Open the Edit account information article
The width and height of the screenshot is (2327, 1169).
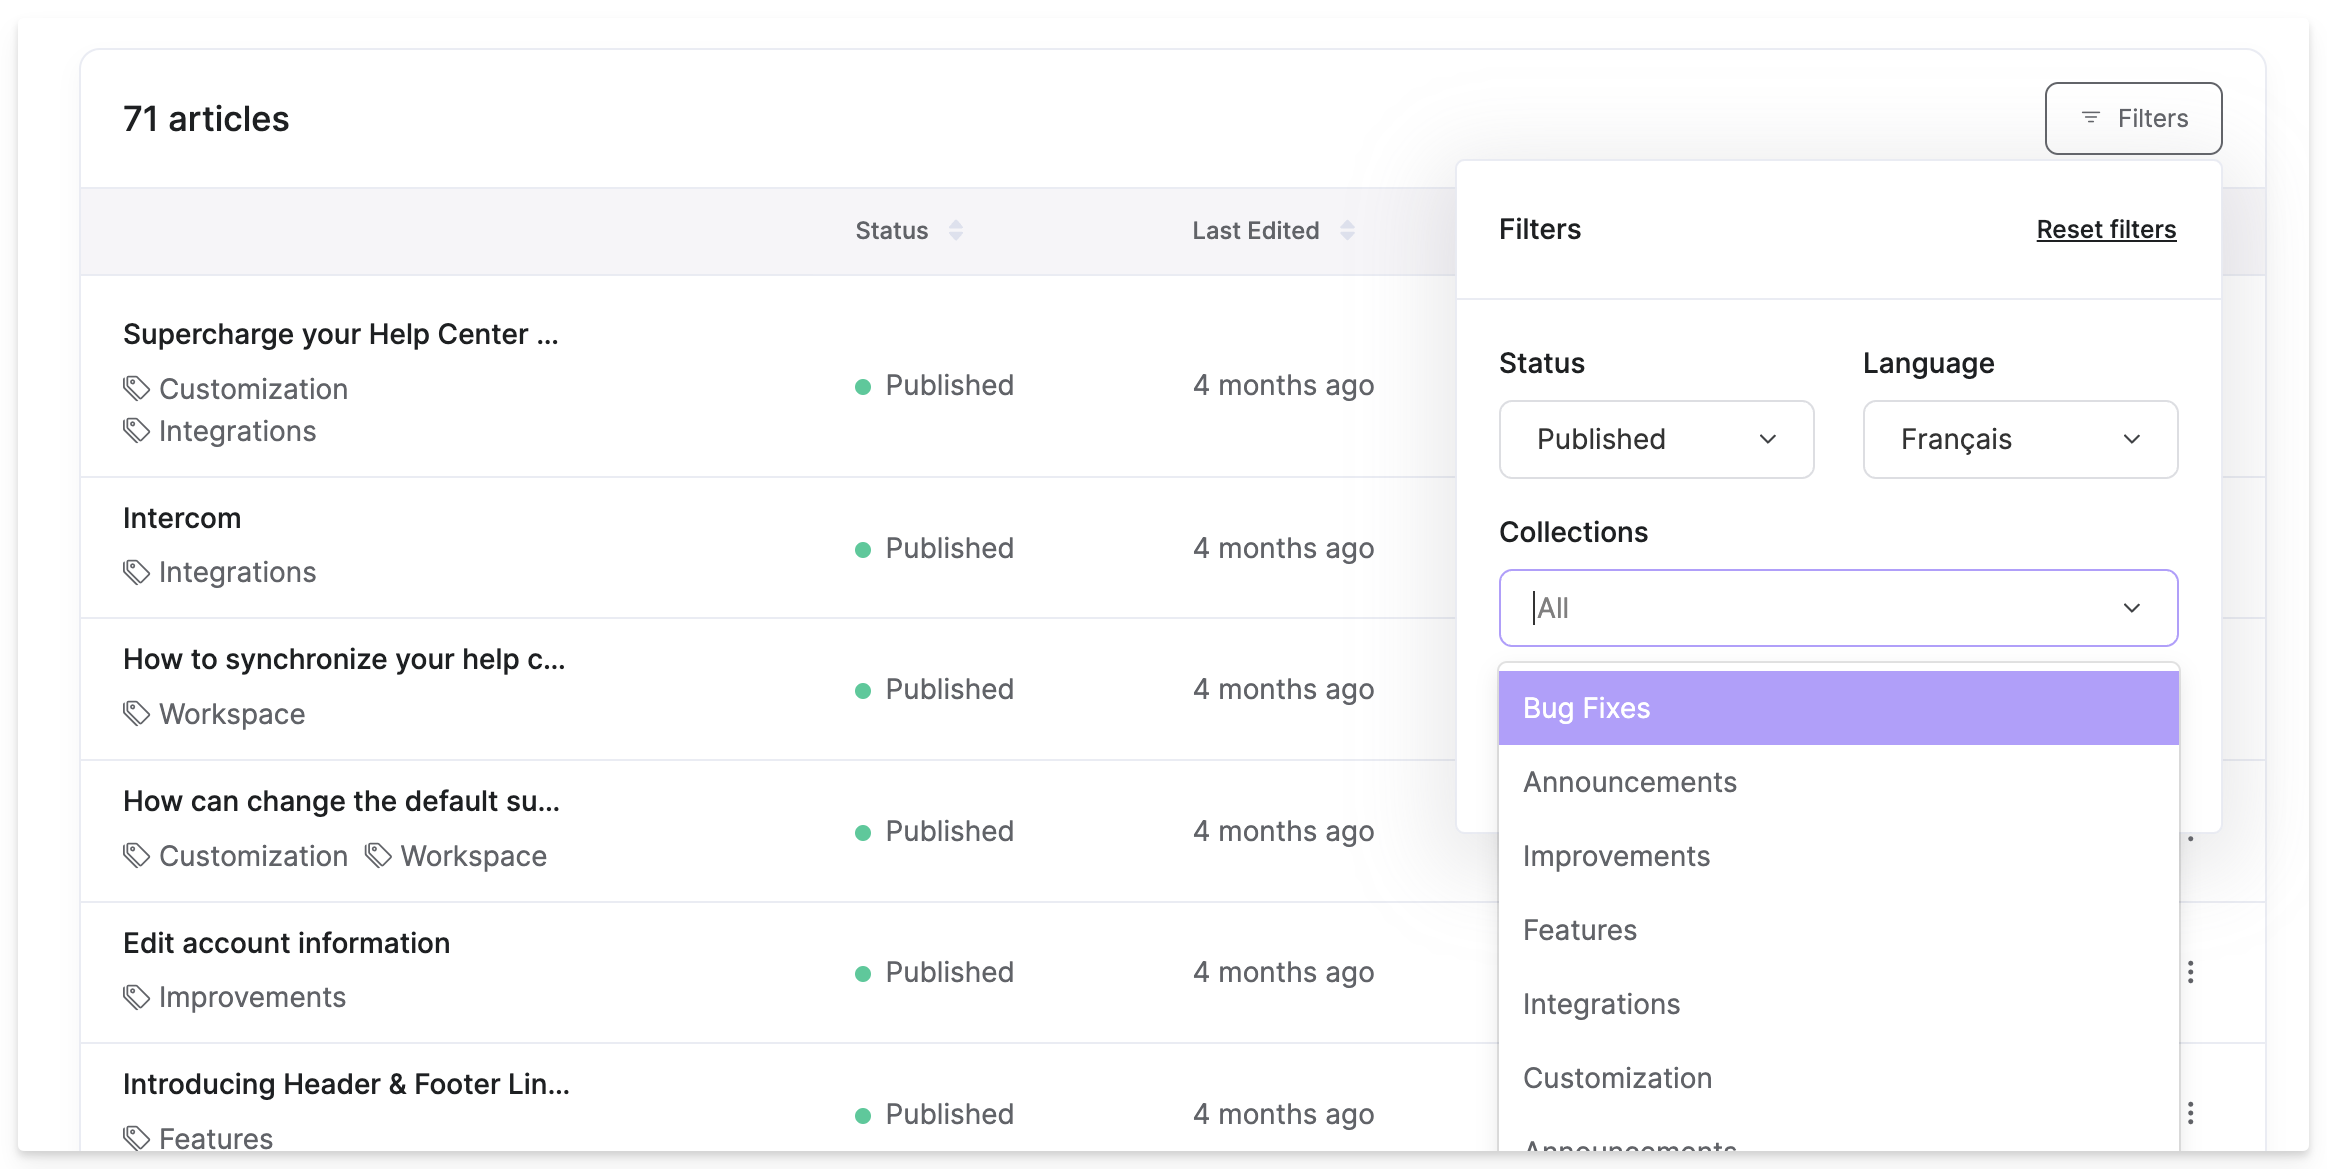[286, 943]
